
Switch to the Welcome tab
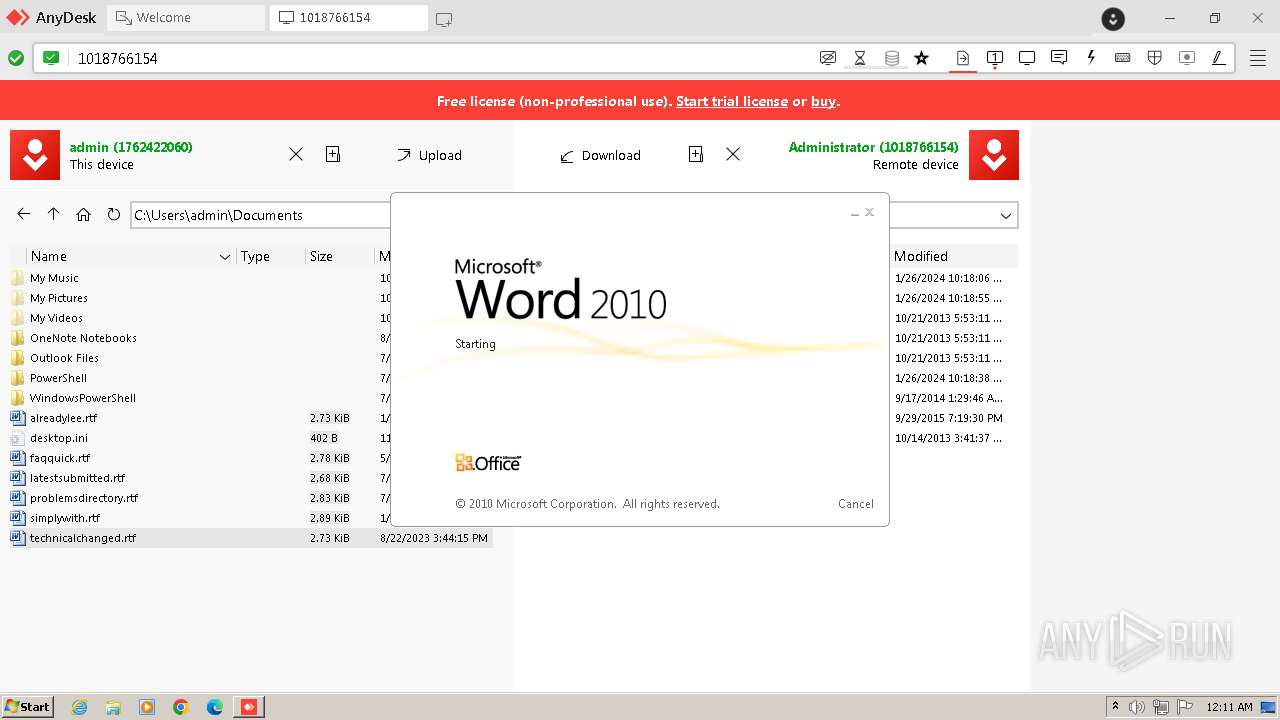186,18
